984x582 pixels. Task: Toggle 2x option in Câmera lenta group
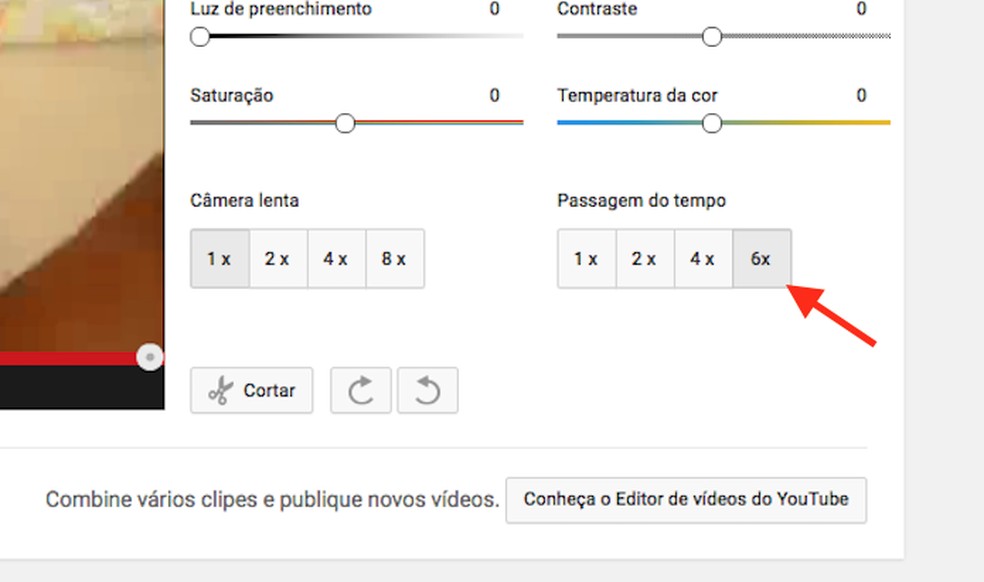[x=277, y=258]
